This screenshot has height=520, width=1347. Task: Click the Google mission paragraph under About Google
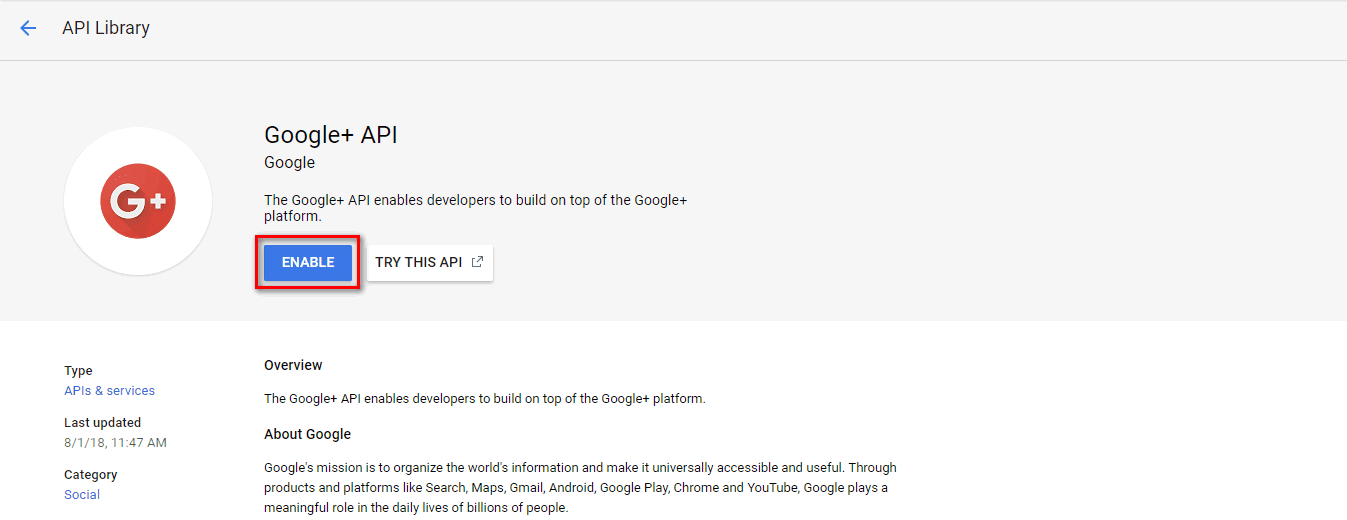(x=580, y=487)
